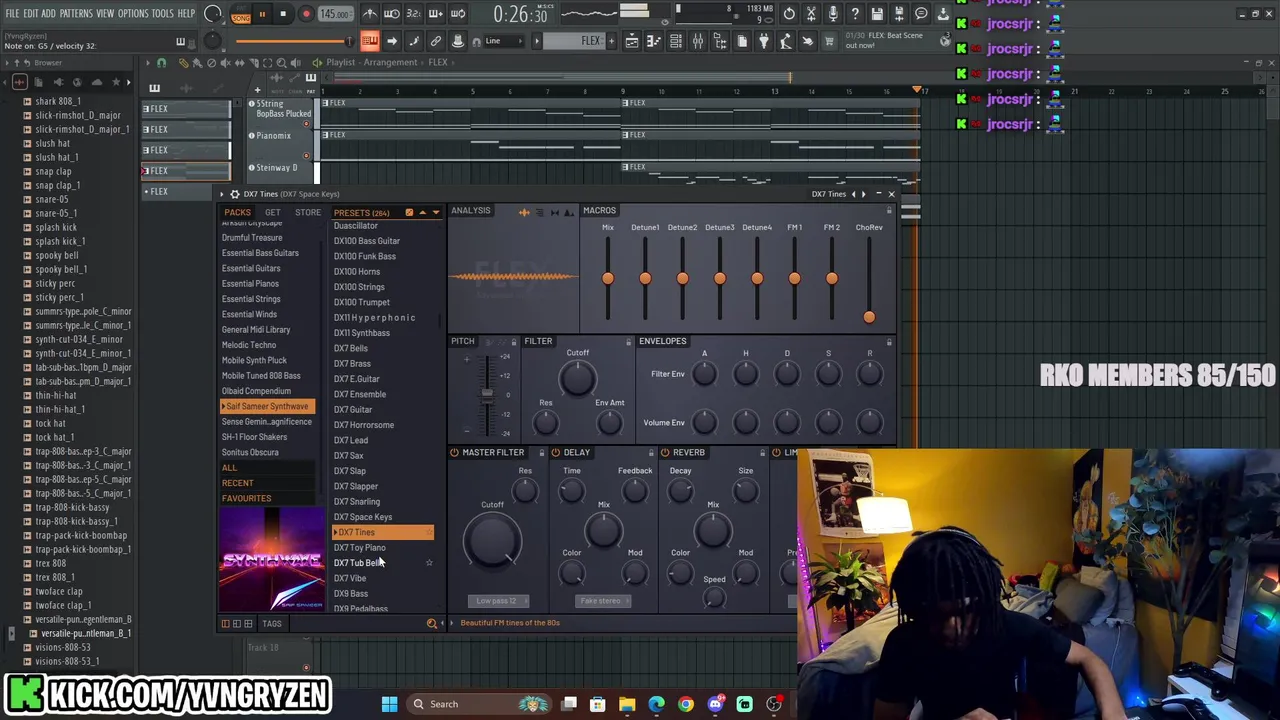
Task: Click next preset arrow in FLEX title bar
Action: [x=864, y=194]
